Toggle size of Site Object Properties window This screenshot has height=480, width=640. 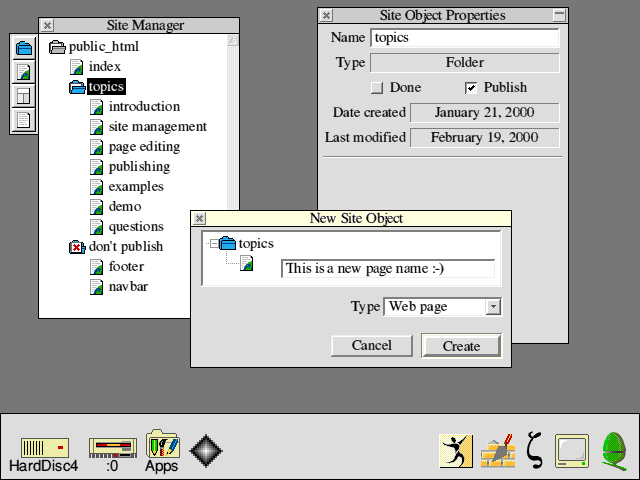(x=559, y=16)
